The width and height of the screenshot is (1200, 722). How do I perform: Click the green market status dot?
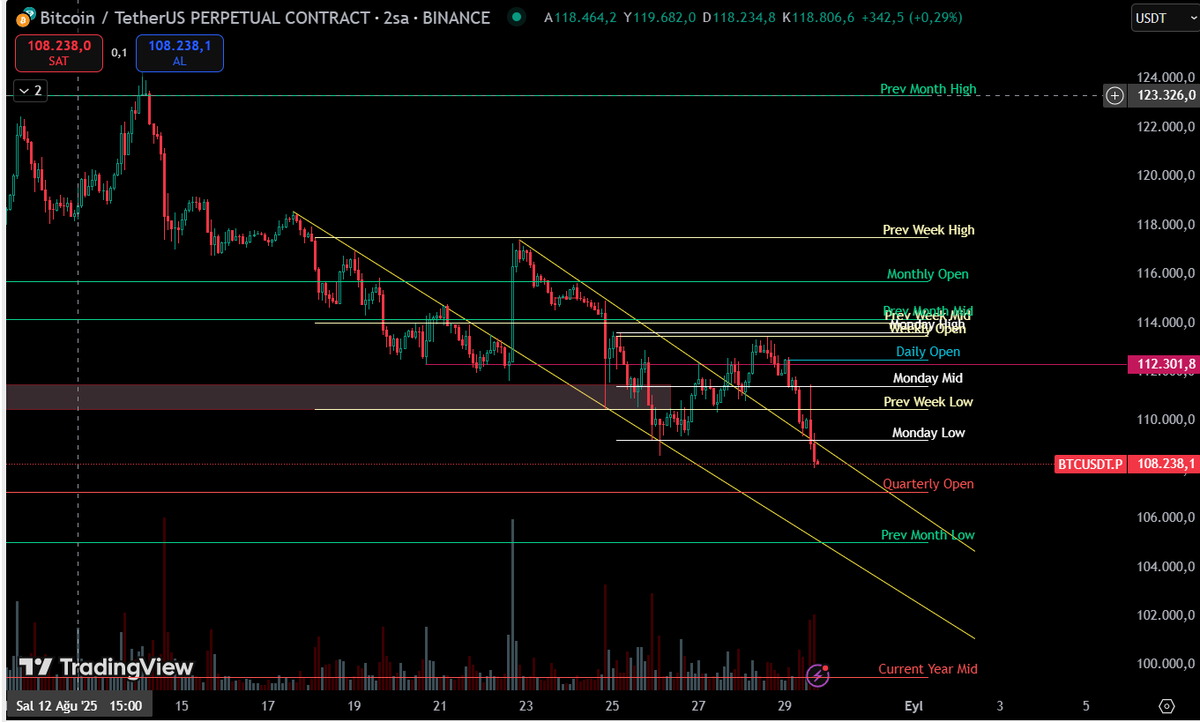[516, 17]
